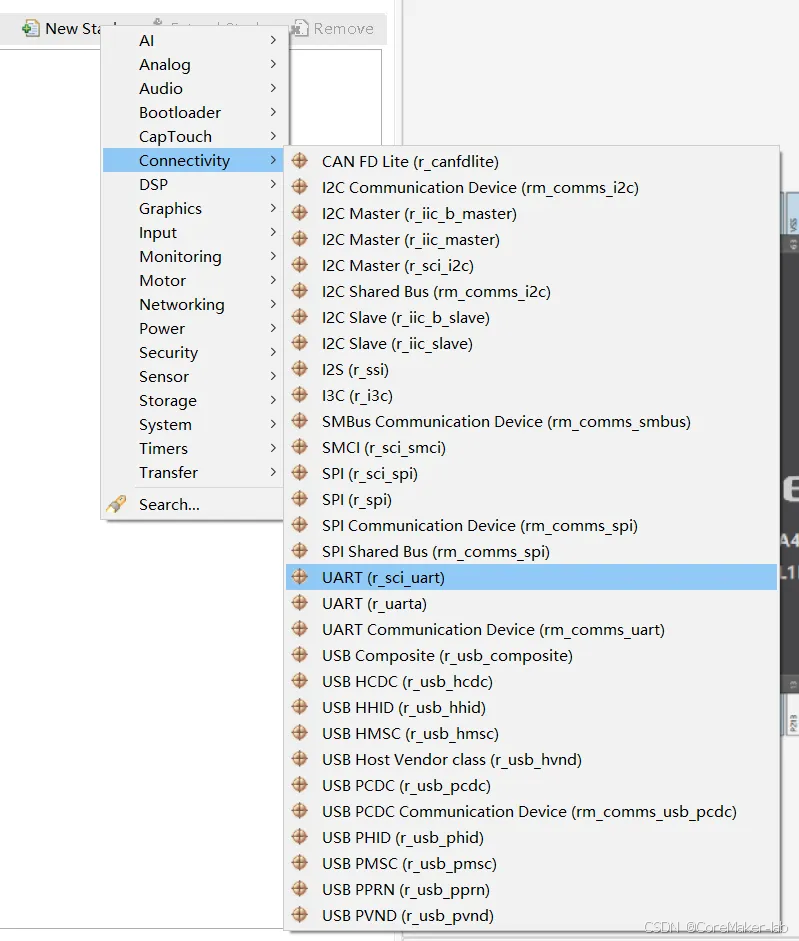Open the Transfer submenu
Image resolution: width=799 pixels, height=941 pixels.
(193, 472)
